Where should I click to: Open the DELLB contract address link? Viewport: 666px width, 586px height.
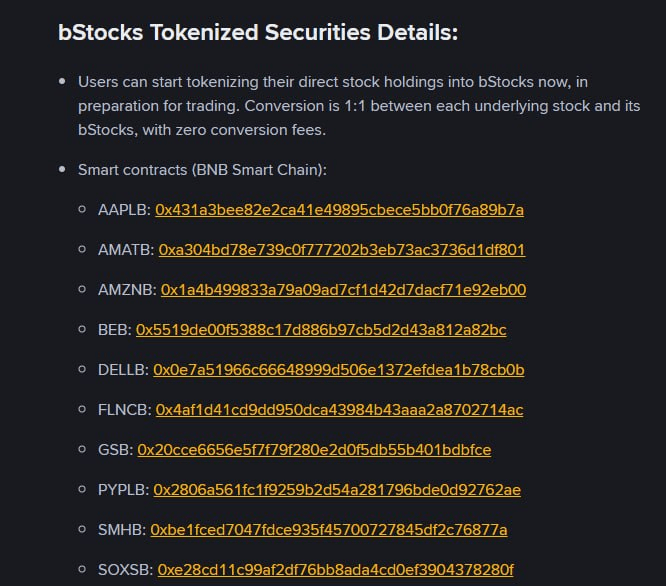pos(339,370)
